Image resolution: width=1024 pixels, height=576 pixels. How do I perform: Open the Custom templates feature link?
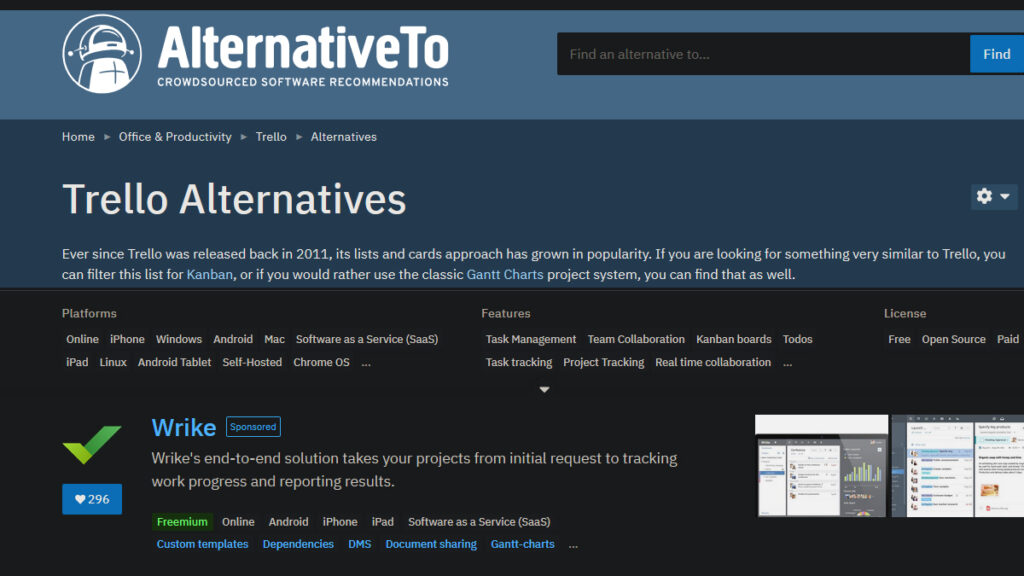click(202, 544)
